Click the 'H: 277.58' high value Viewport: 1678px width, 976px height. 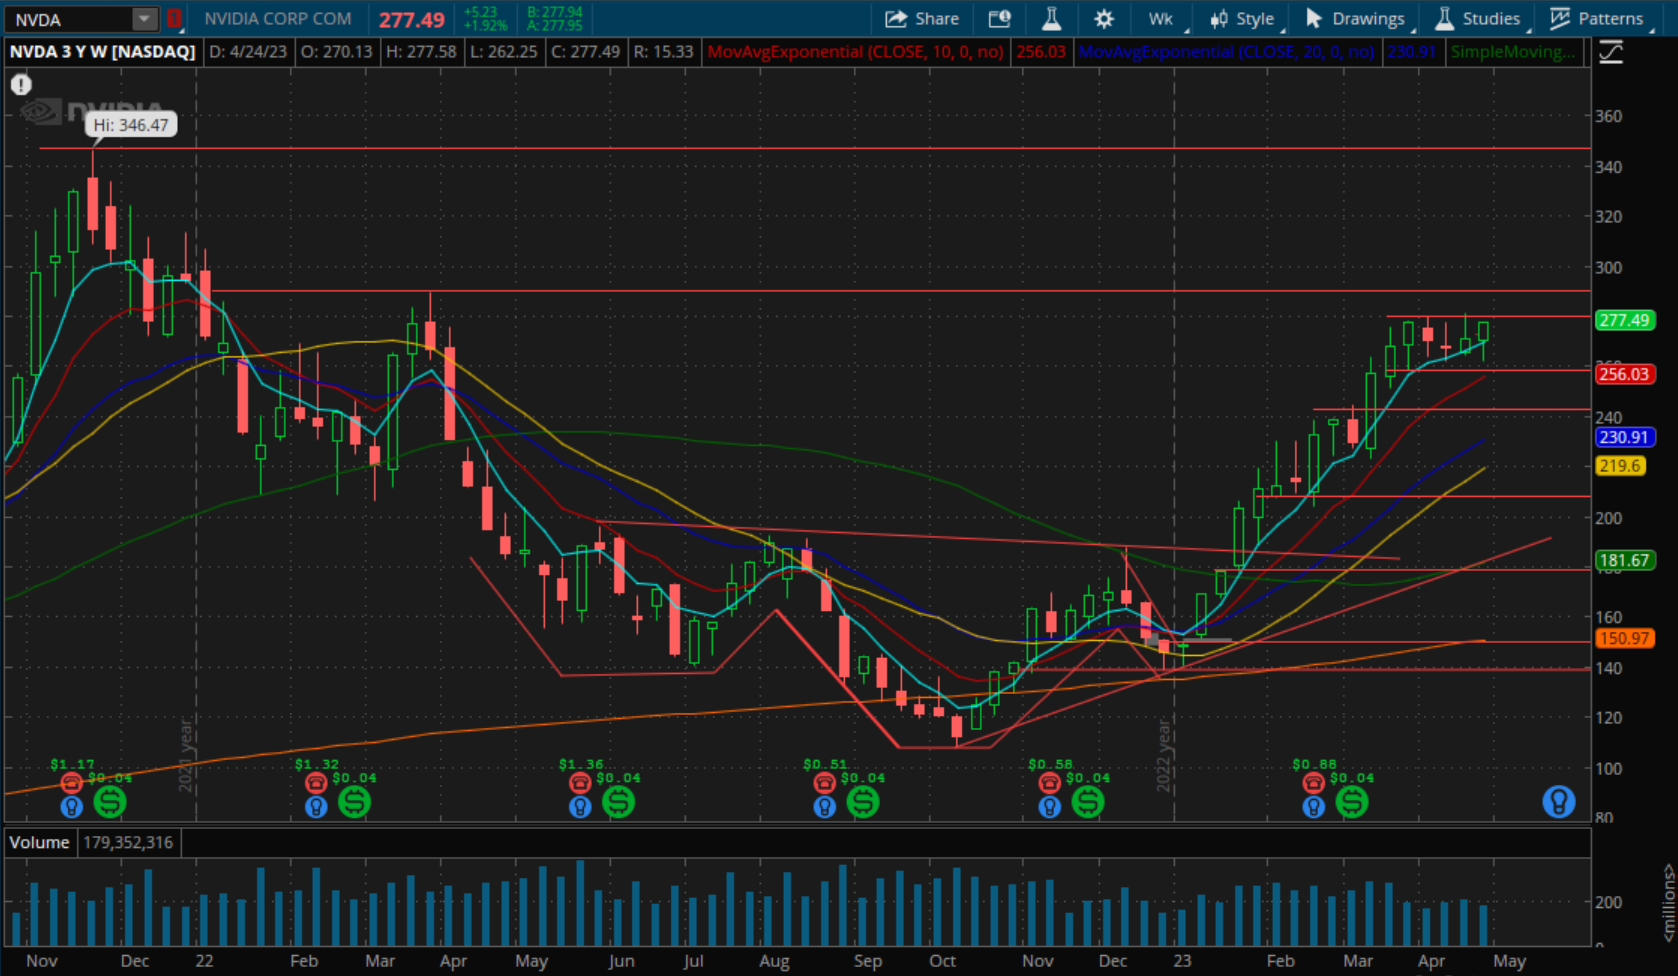pyautogui.click(x=420, y=52)
